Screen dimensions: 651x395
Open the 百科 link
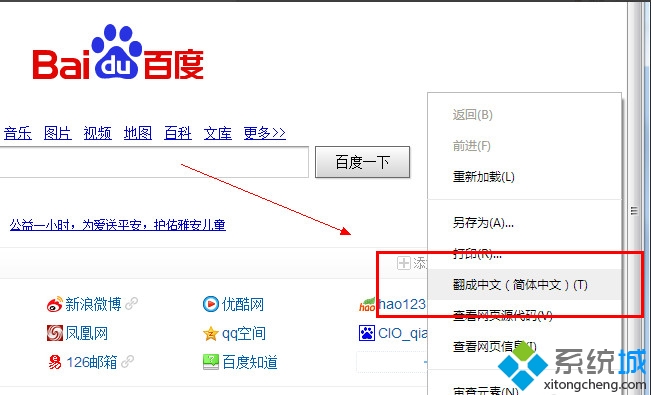(178, 133)
